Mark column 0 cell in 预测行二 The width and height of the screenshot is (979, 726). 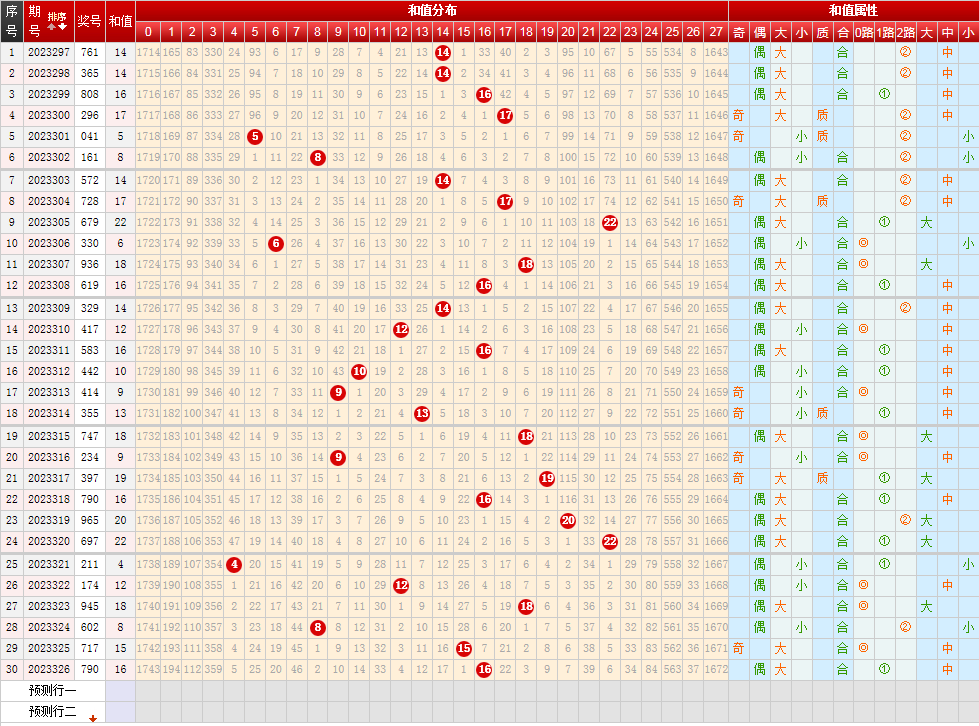147,712
